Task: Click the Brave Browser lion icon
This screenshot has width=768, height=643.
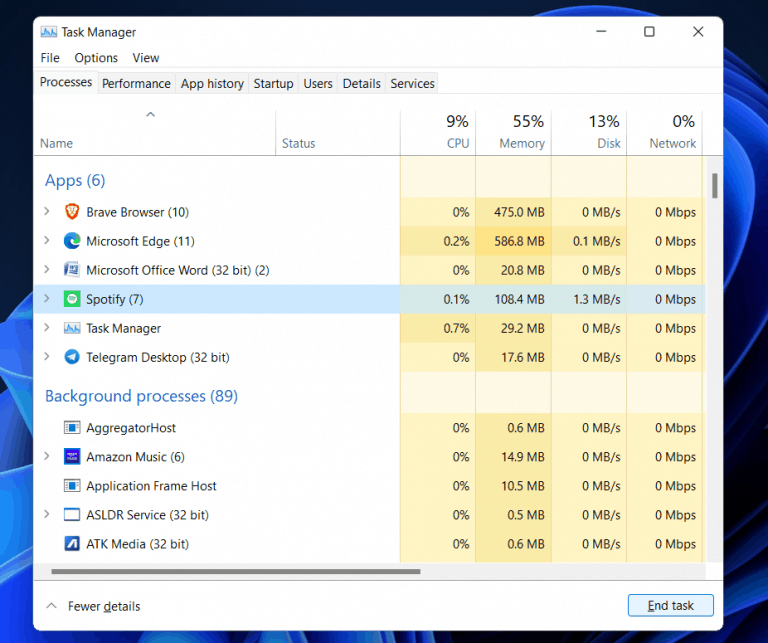Action: tap(72, 212)
